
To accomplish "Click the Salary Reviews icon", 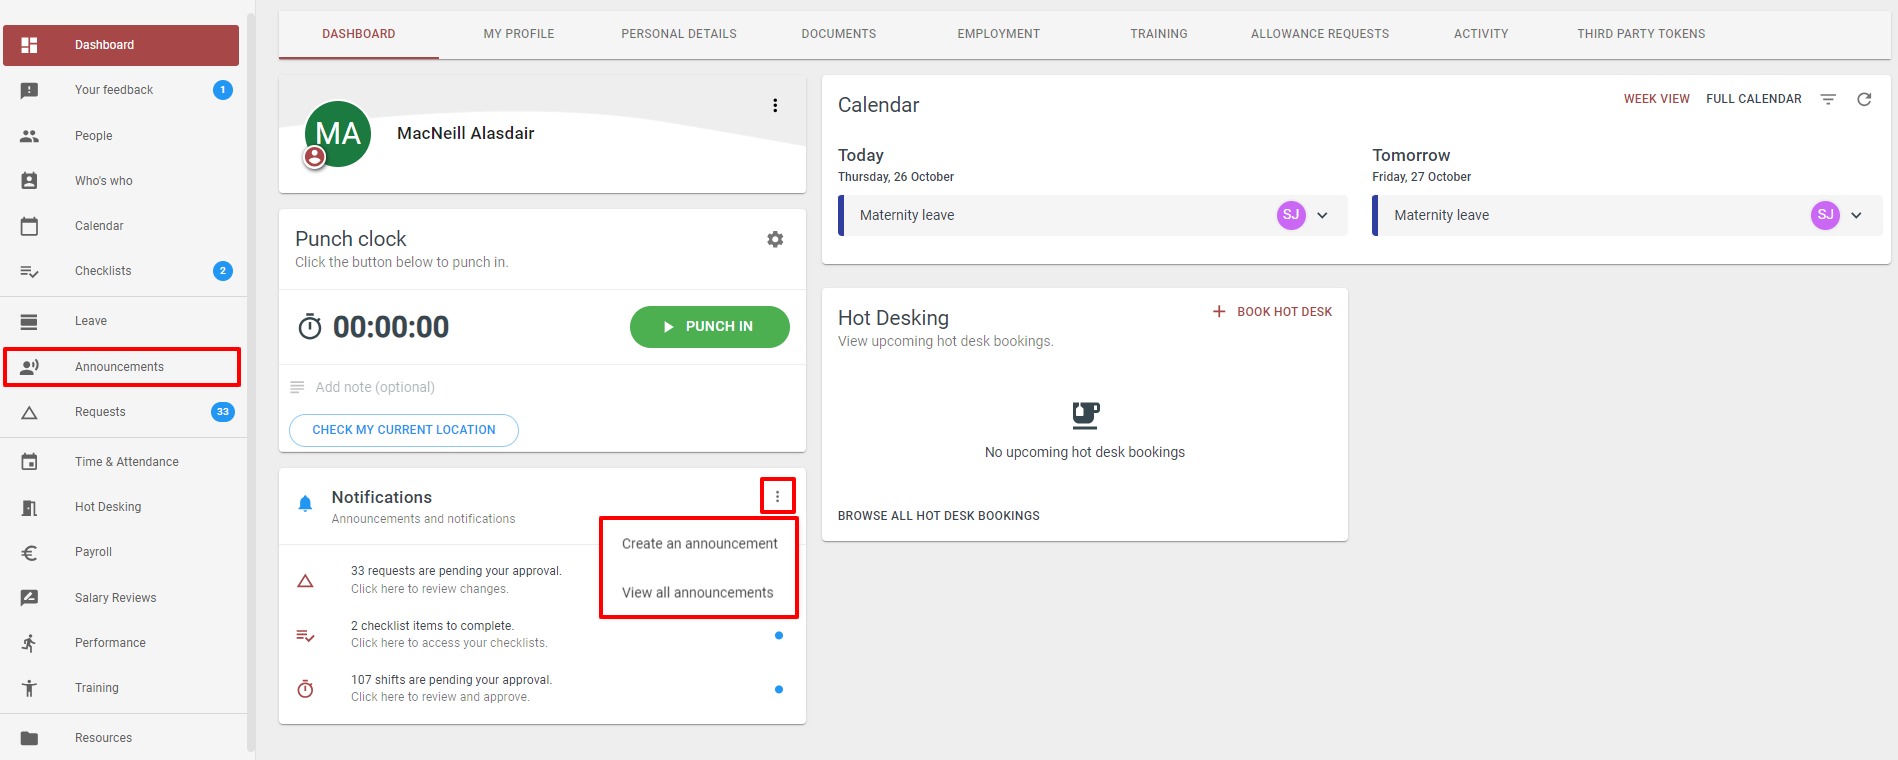I will point(29,598).
